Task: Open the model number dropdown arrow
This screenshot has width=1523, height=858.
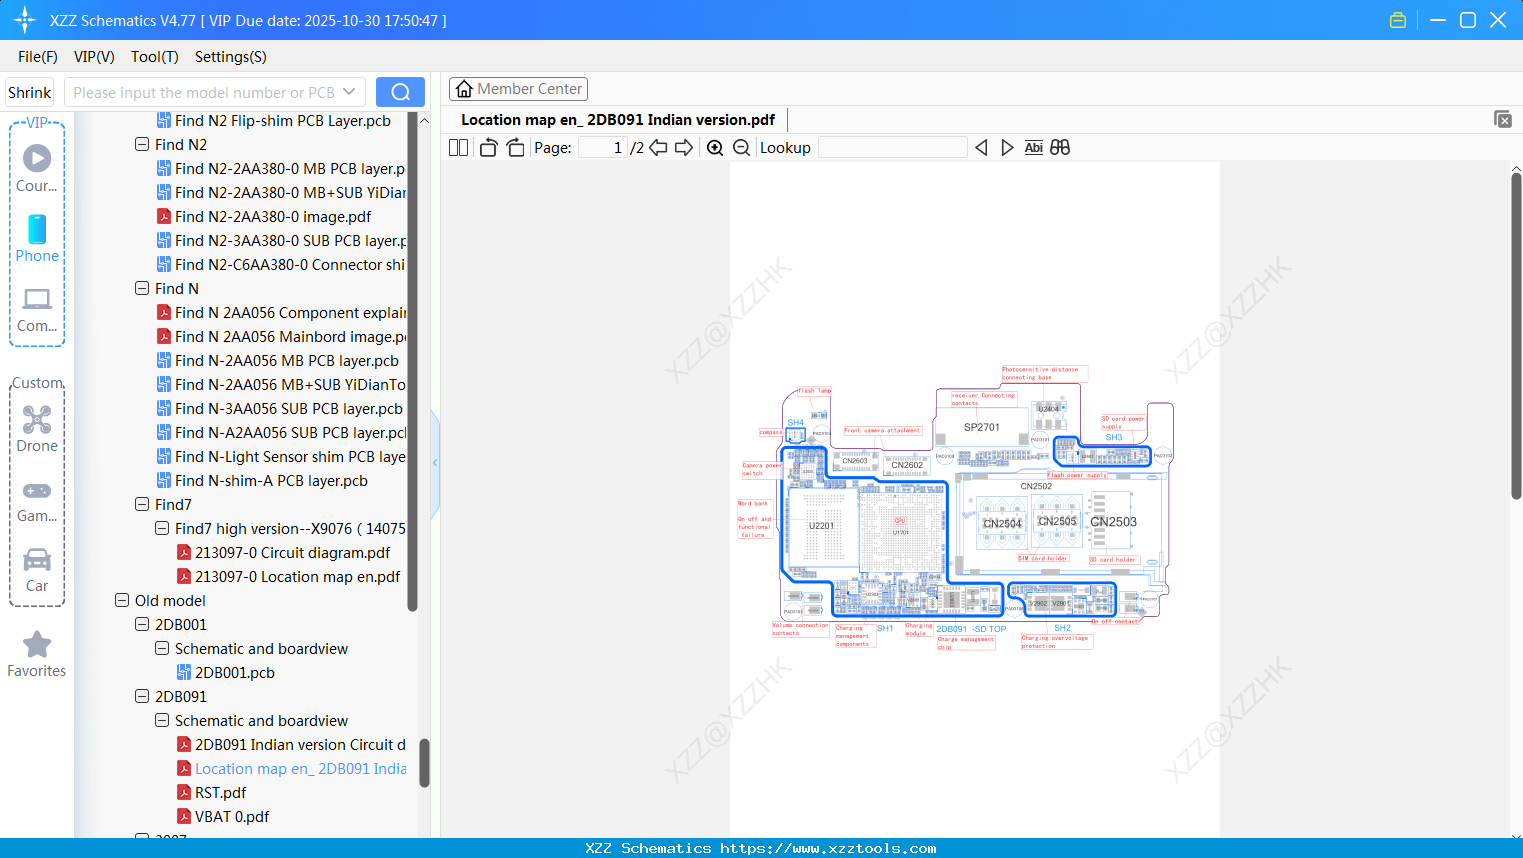Action: 349,92
